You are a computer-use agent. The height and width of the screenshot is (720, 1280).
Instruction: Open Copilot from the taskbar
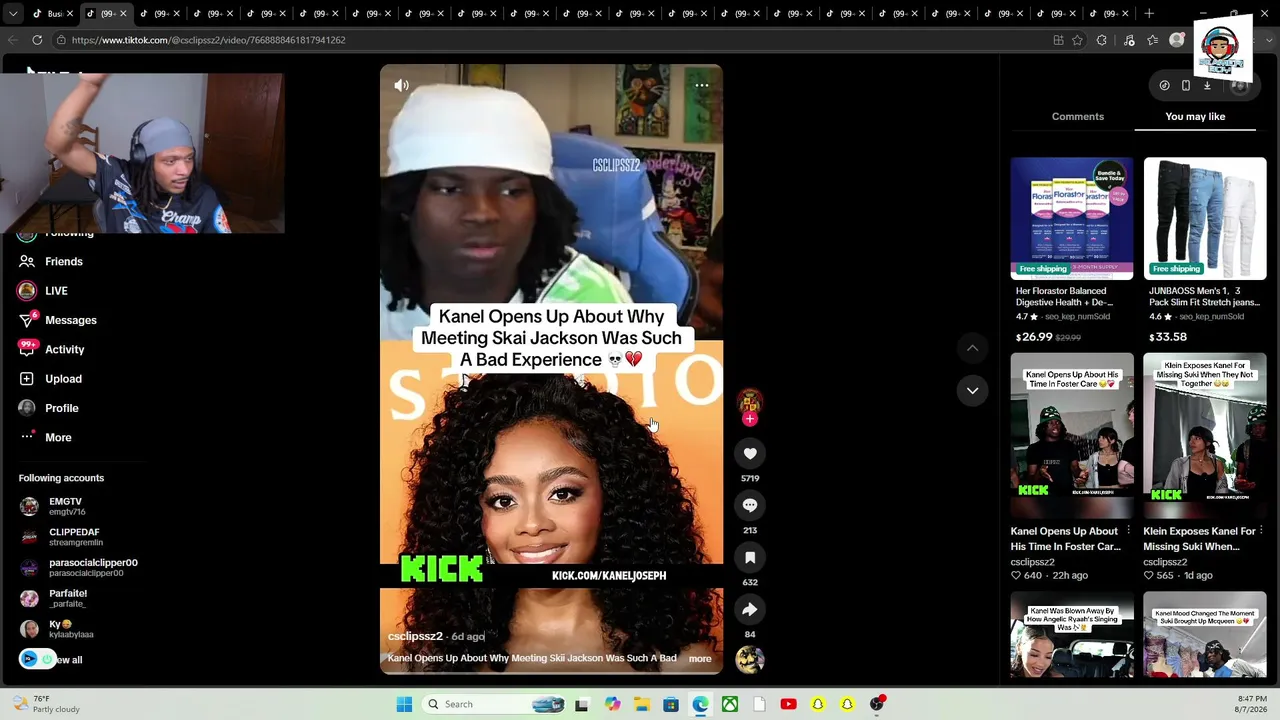coord(612,704)
